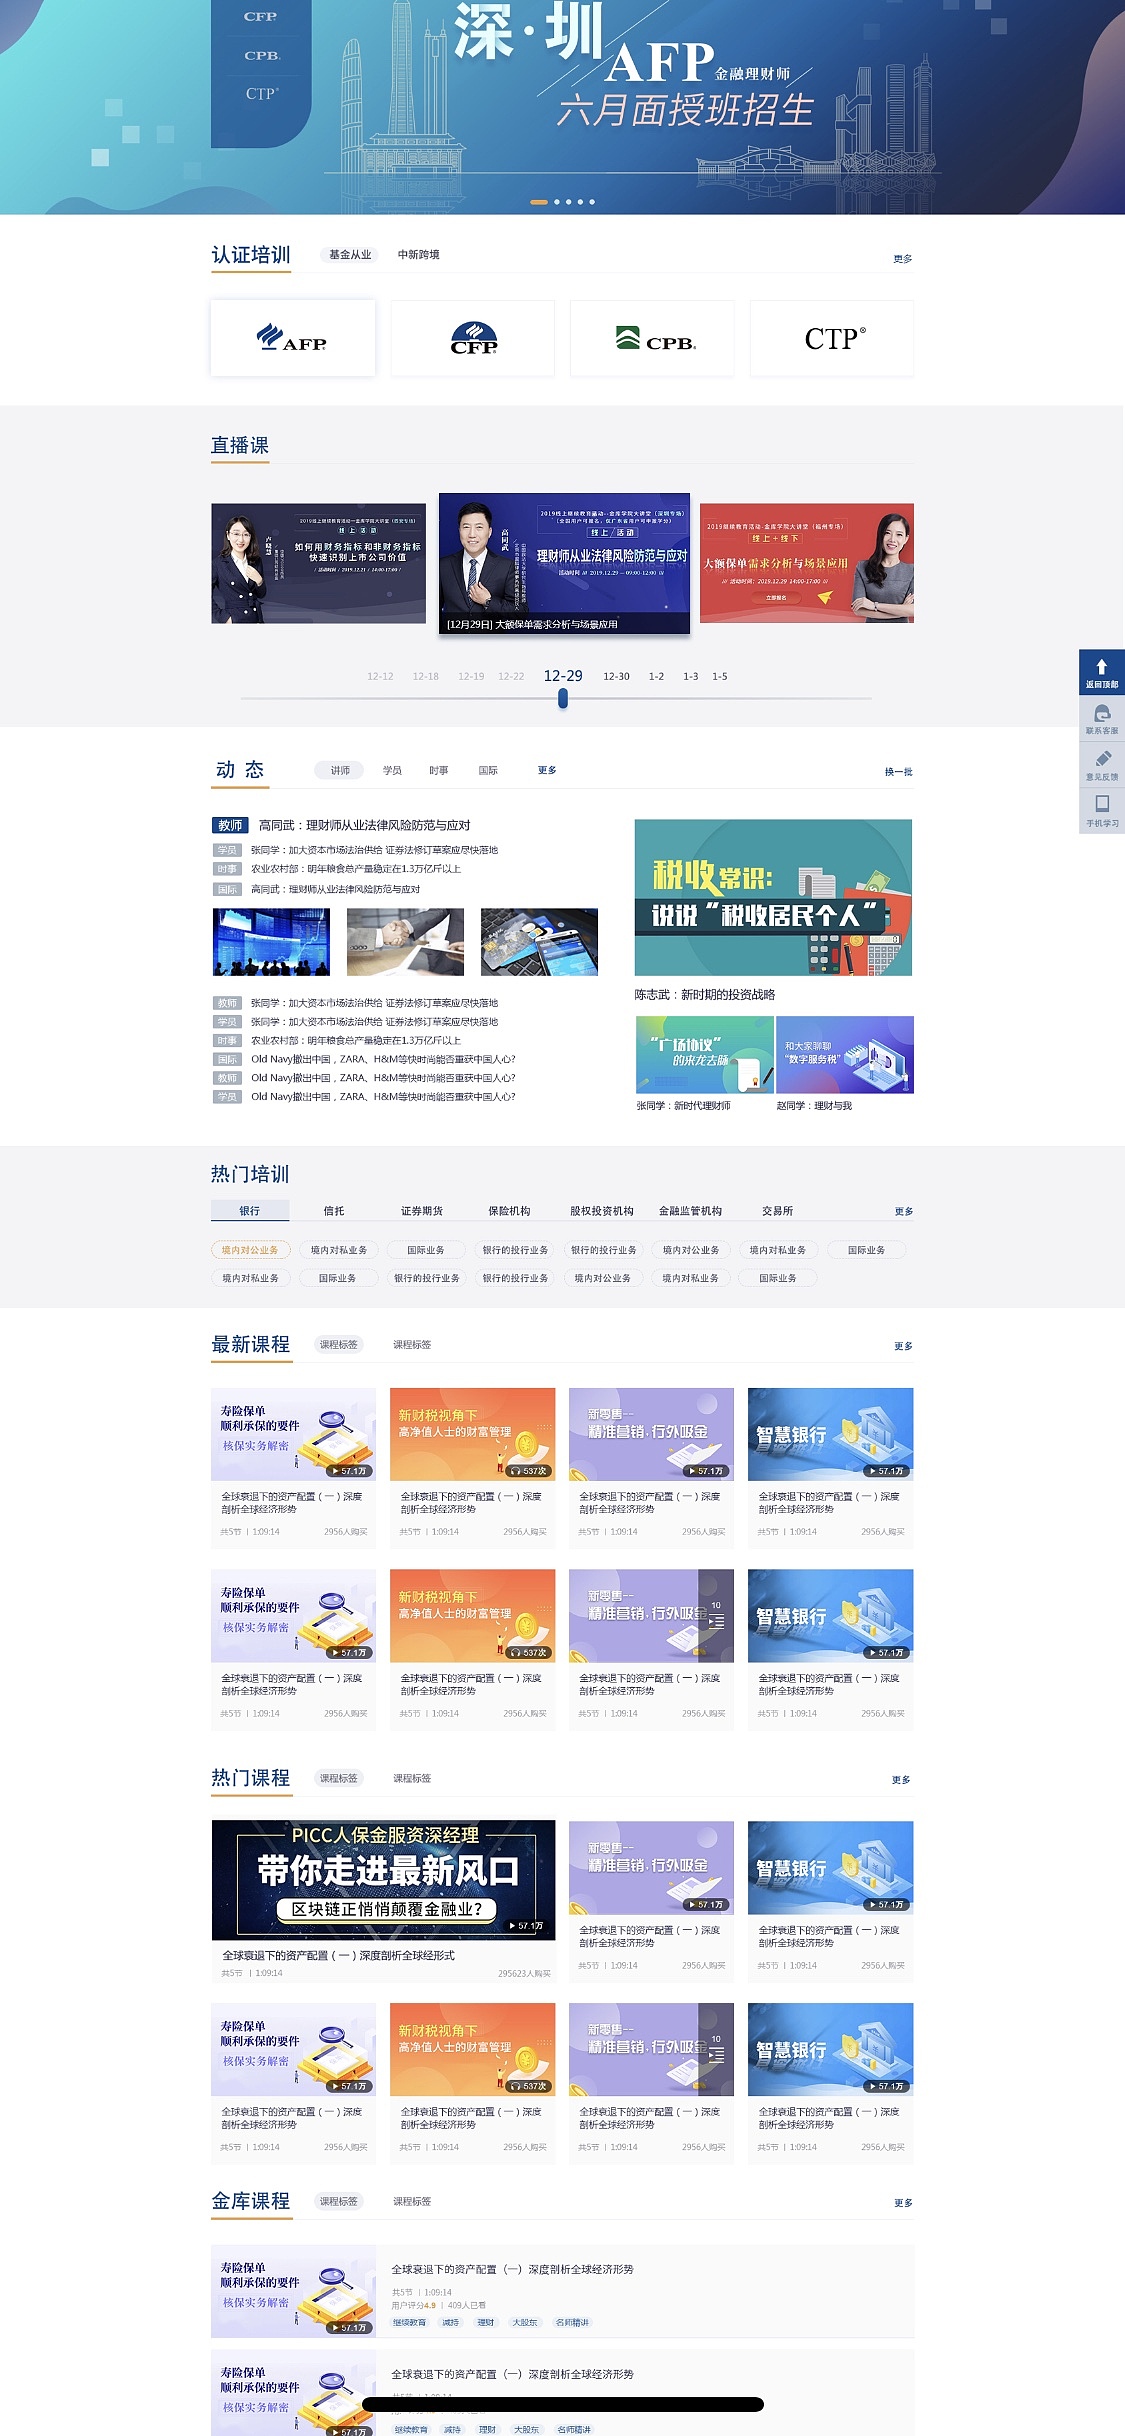Open the CTP certification logo card
This screenshot has height=2436, width=1125.
pyautogui.click(x=832, y=338)
